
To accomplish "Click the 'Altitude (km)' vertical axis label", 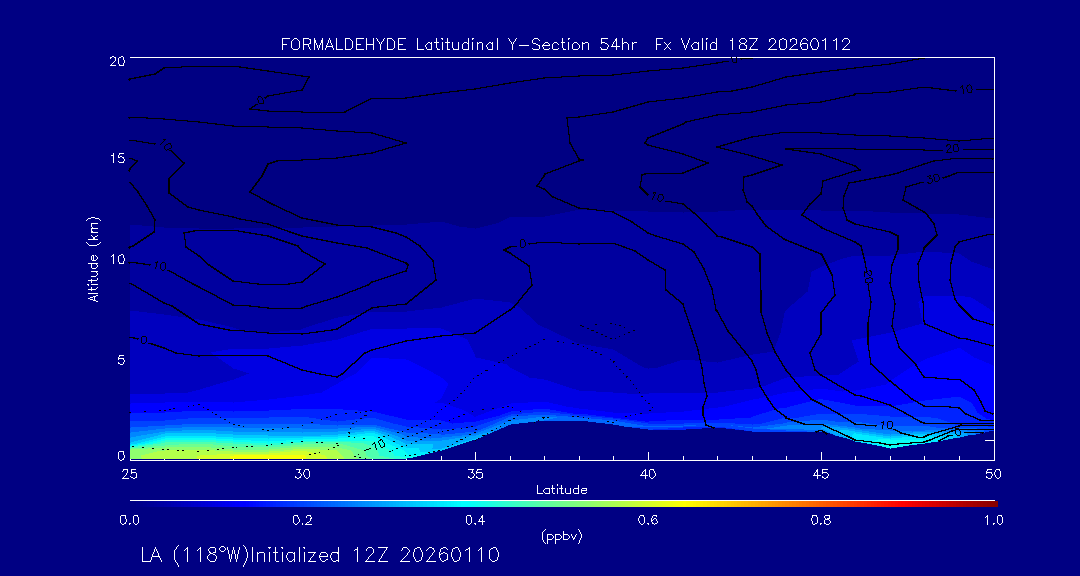I will (x=92, y=258).
